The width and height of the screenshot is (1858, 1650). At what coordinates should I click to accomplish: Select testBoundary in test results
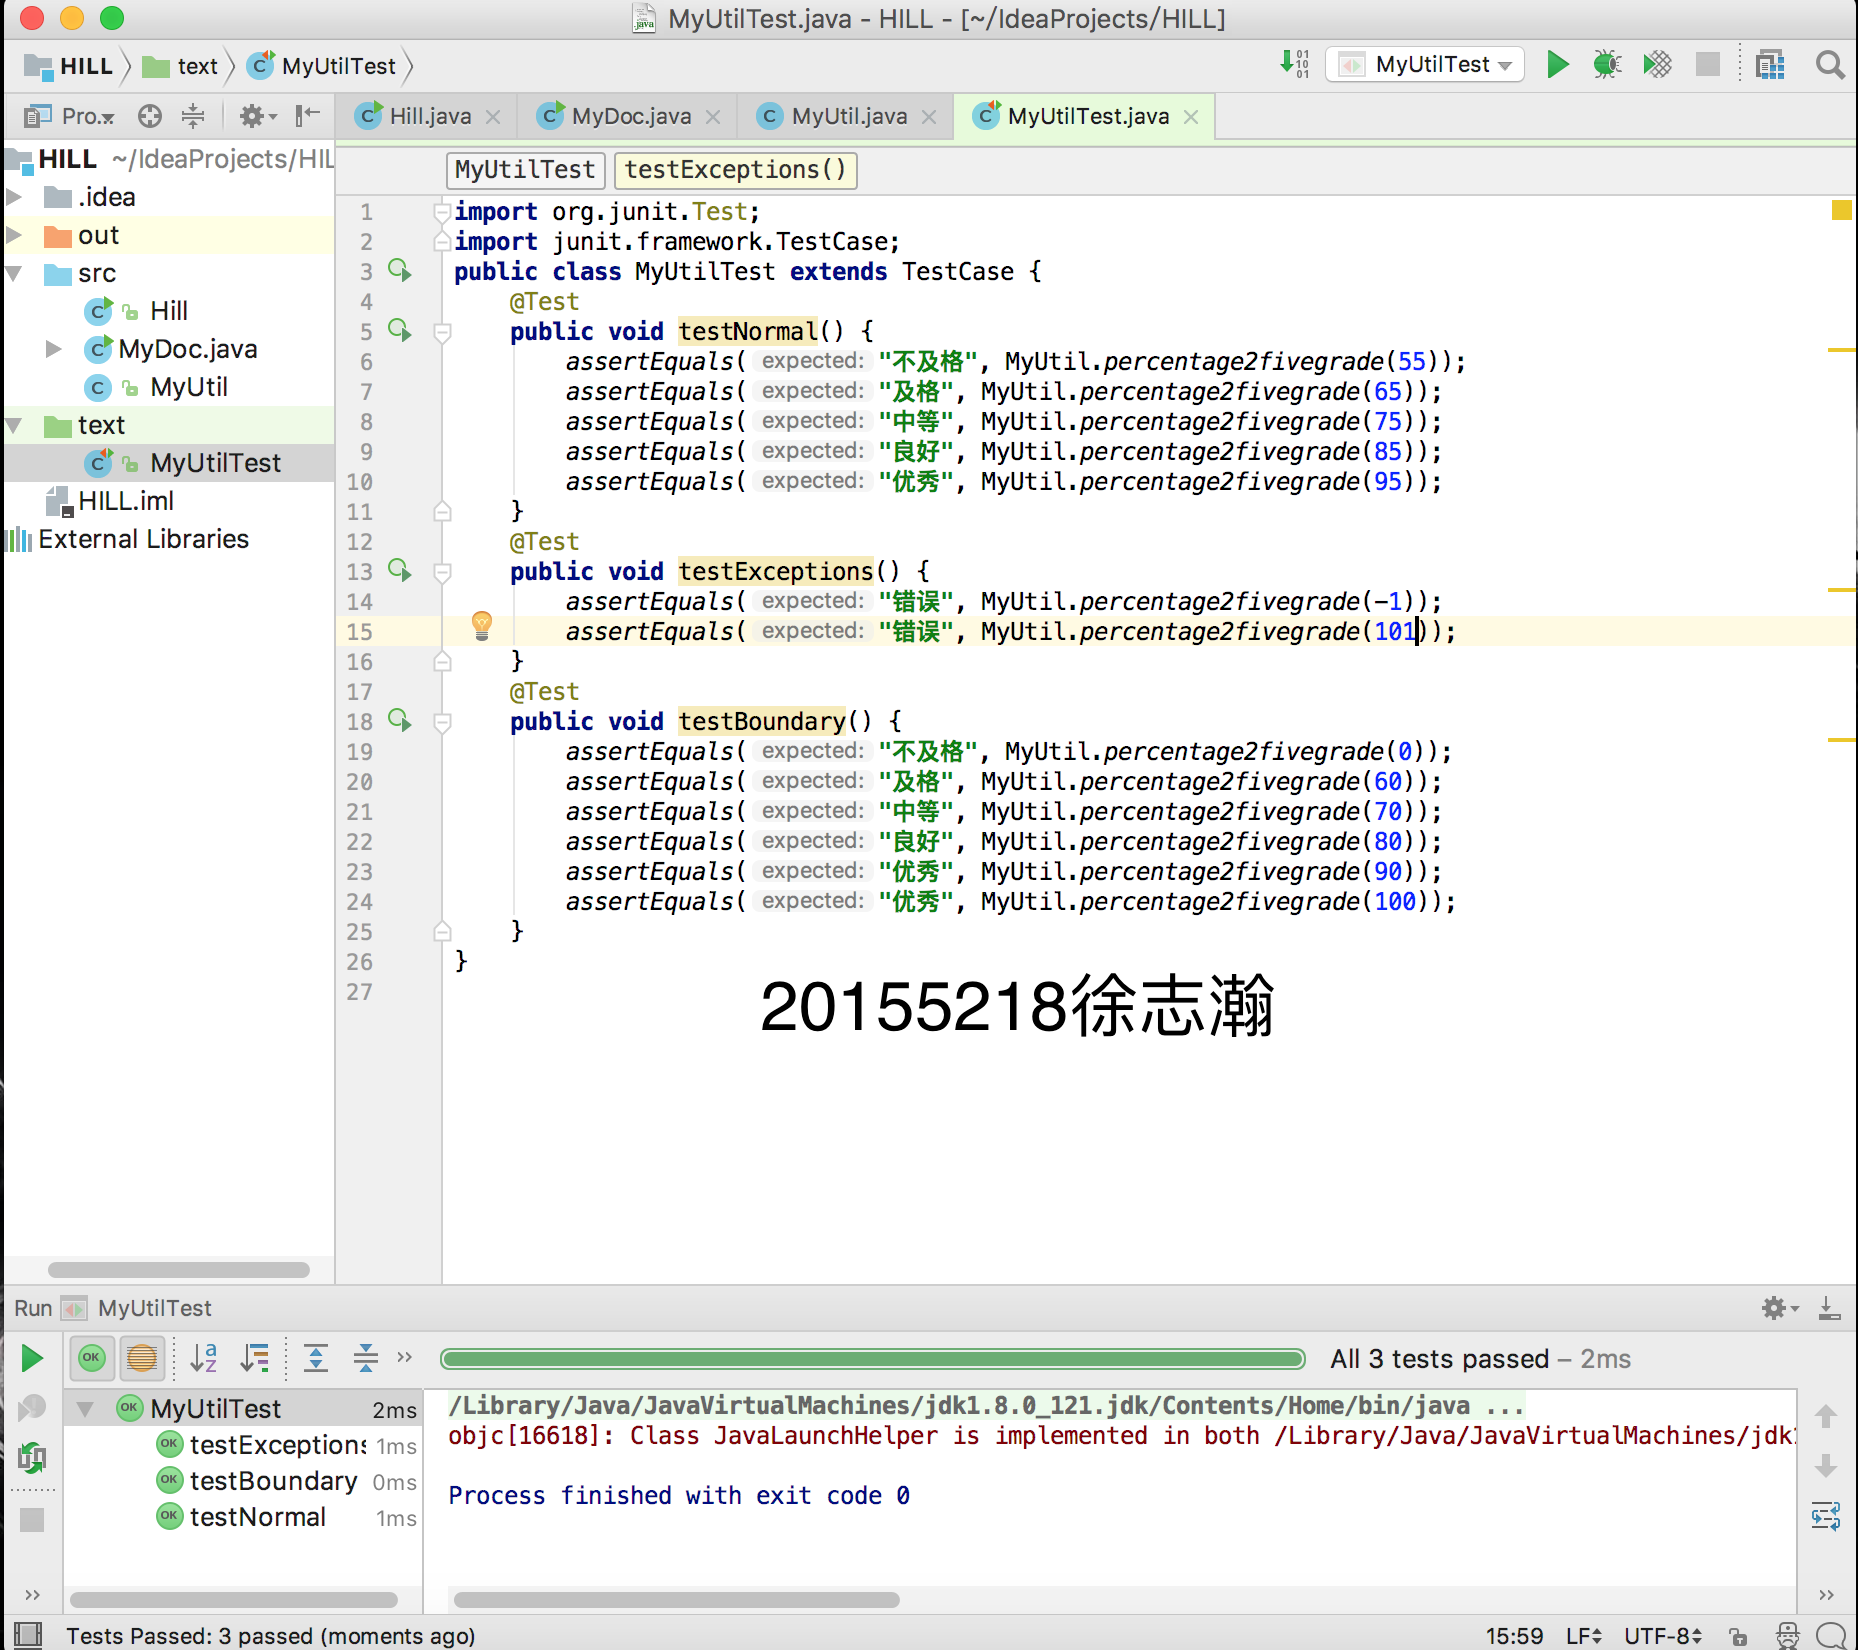(x=273, y=1481)
